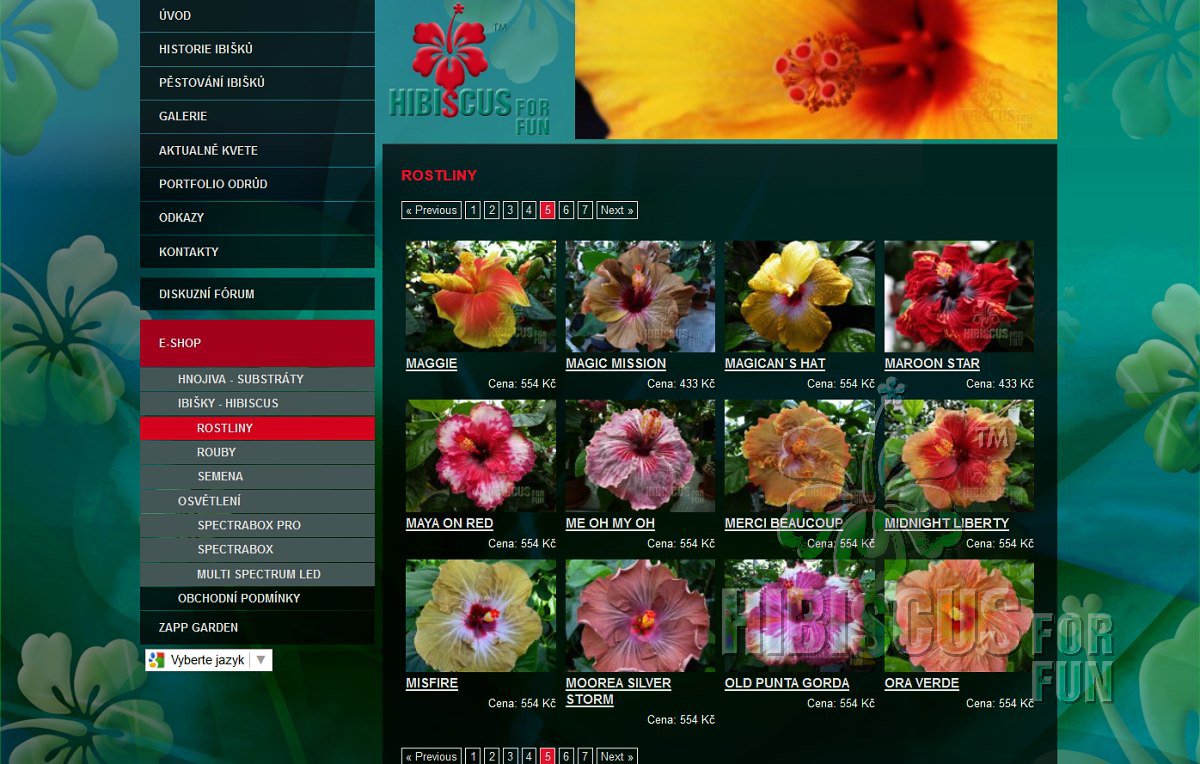This screenshot has width=1200, height=764.
Task: Click top Next » pagination button
Action: [617, 210]
